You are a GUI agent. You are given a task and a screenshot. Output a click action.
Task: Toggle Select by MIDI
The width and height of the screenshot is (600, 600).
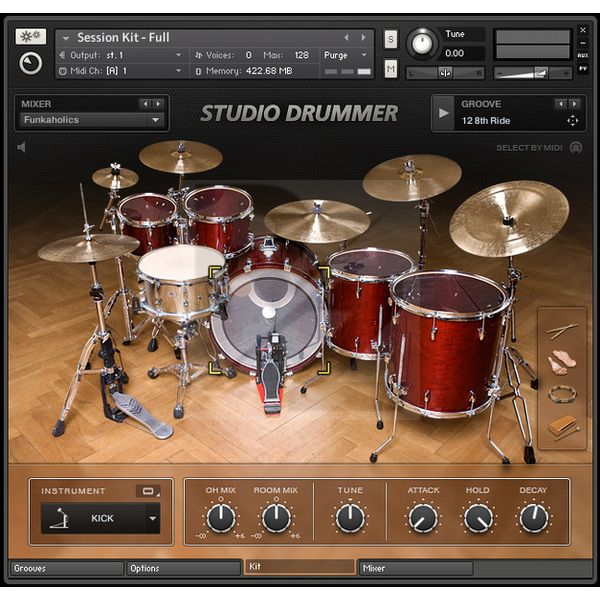(539, 148)
